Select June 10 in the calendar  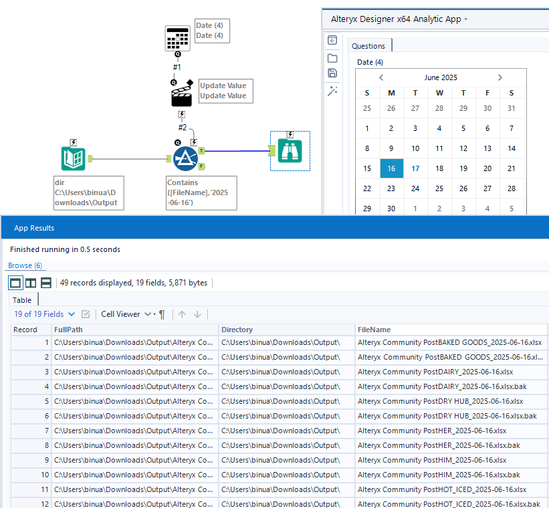point(415,148)
